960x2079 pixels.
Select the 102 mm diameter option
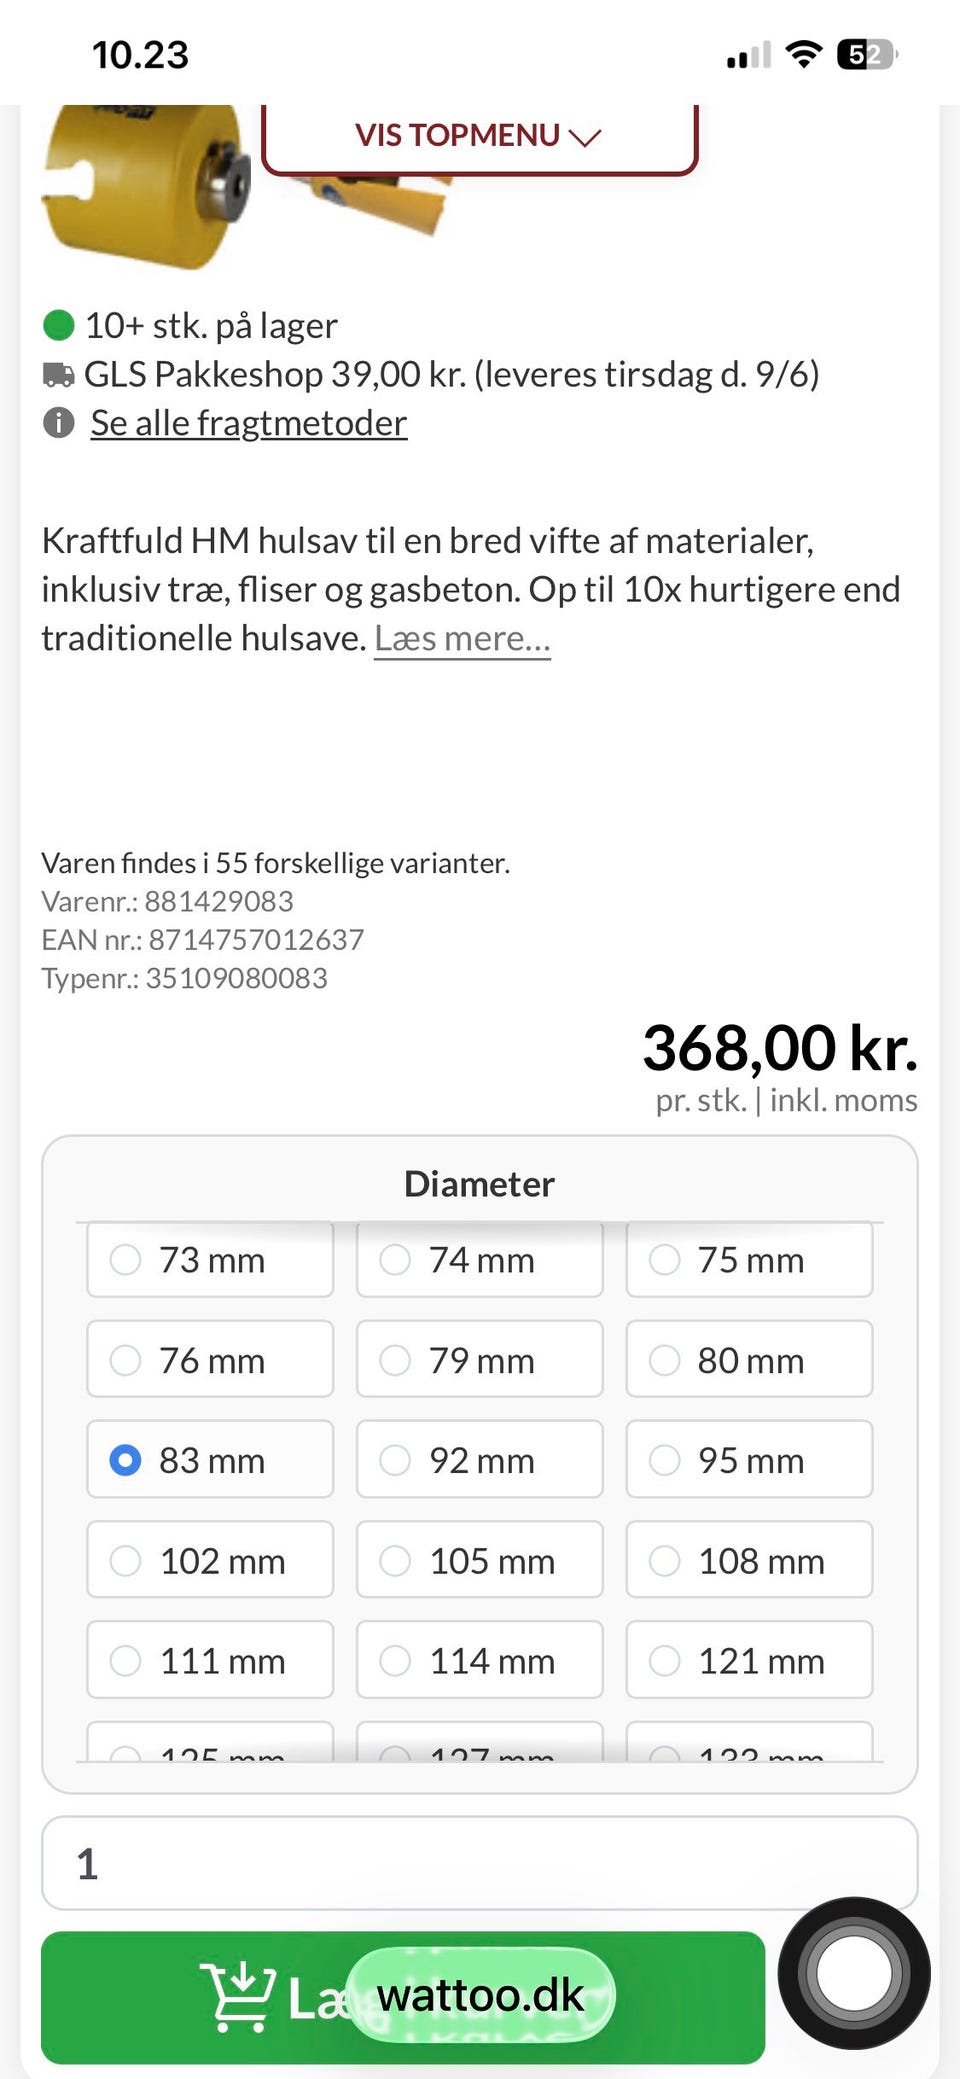[210, 1560]
